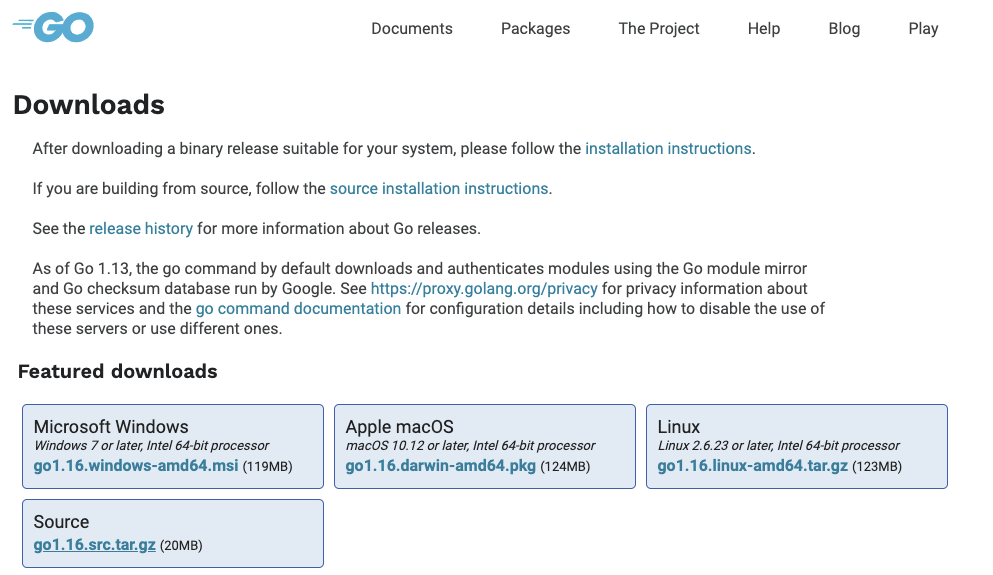Click the Go logo
The height and width of the screenshot is (575, 993).
click(x=53, y=27)
